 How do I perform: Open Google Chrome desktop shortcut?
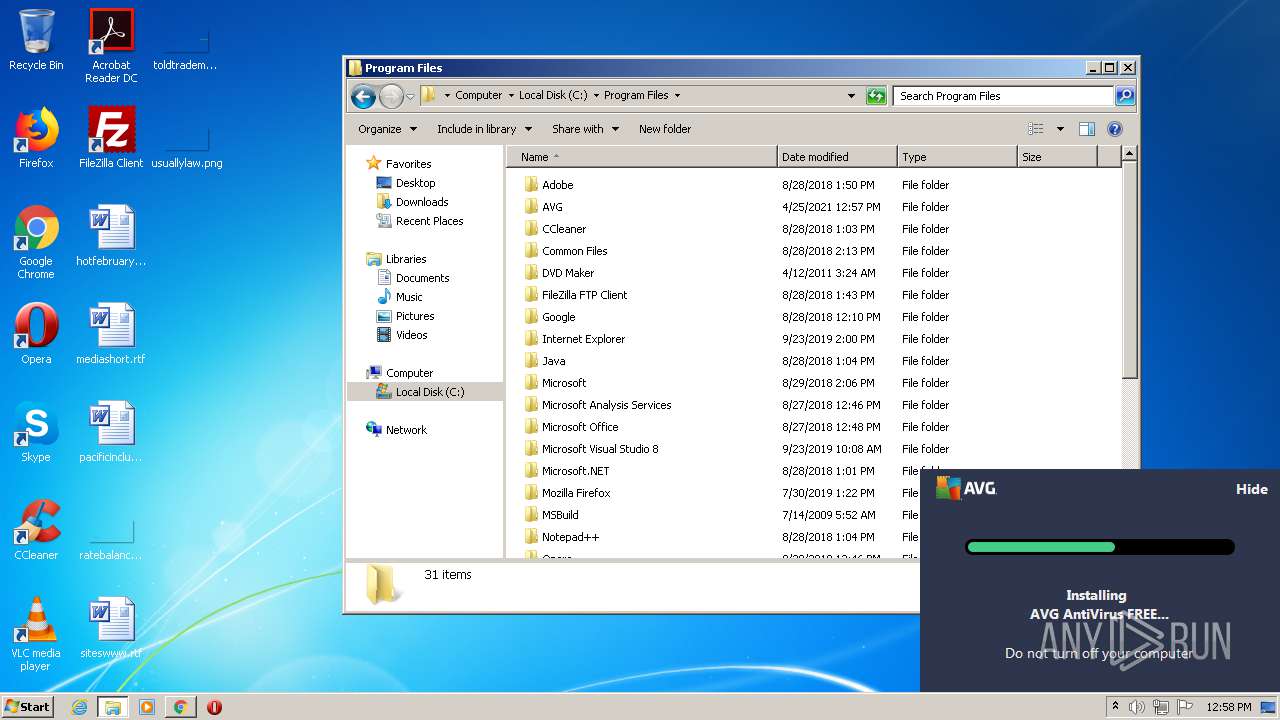tap(36, 242)
